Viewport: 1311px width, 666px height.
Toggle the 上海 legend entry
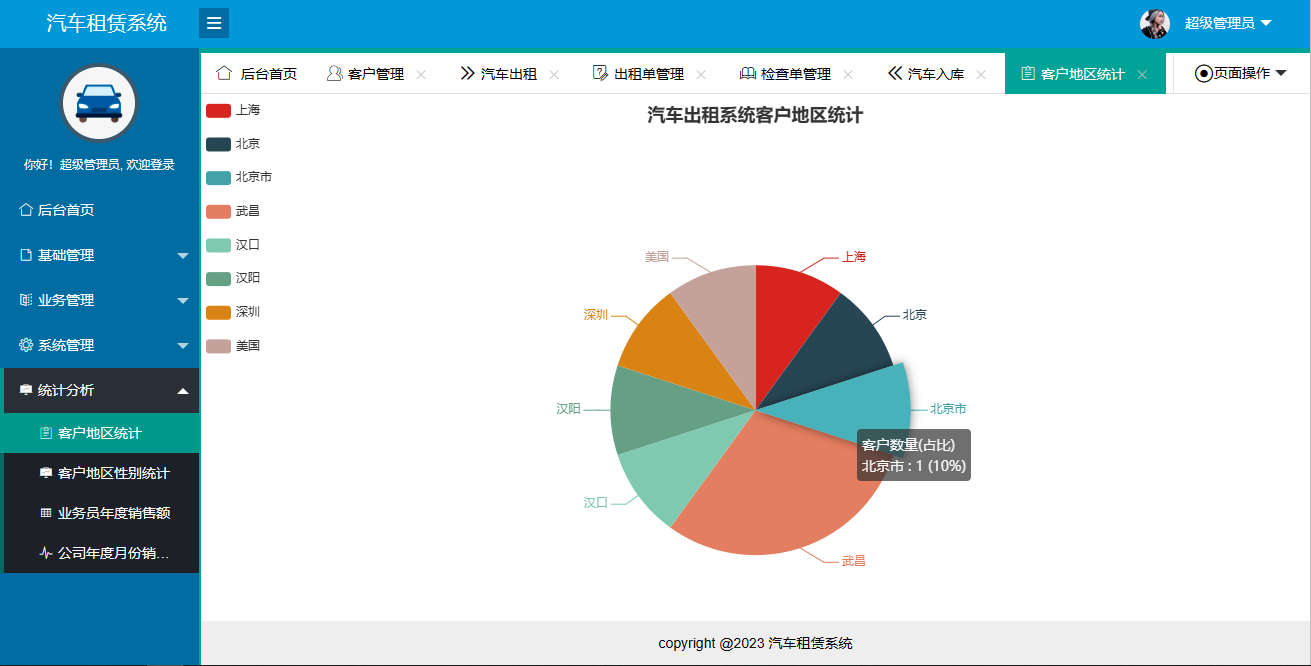click(x=228, y=109)
